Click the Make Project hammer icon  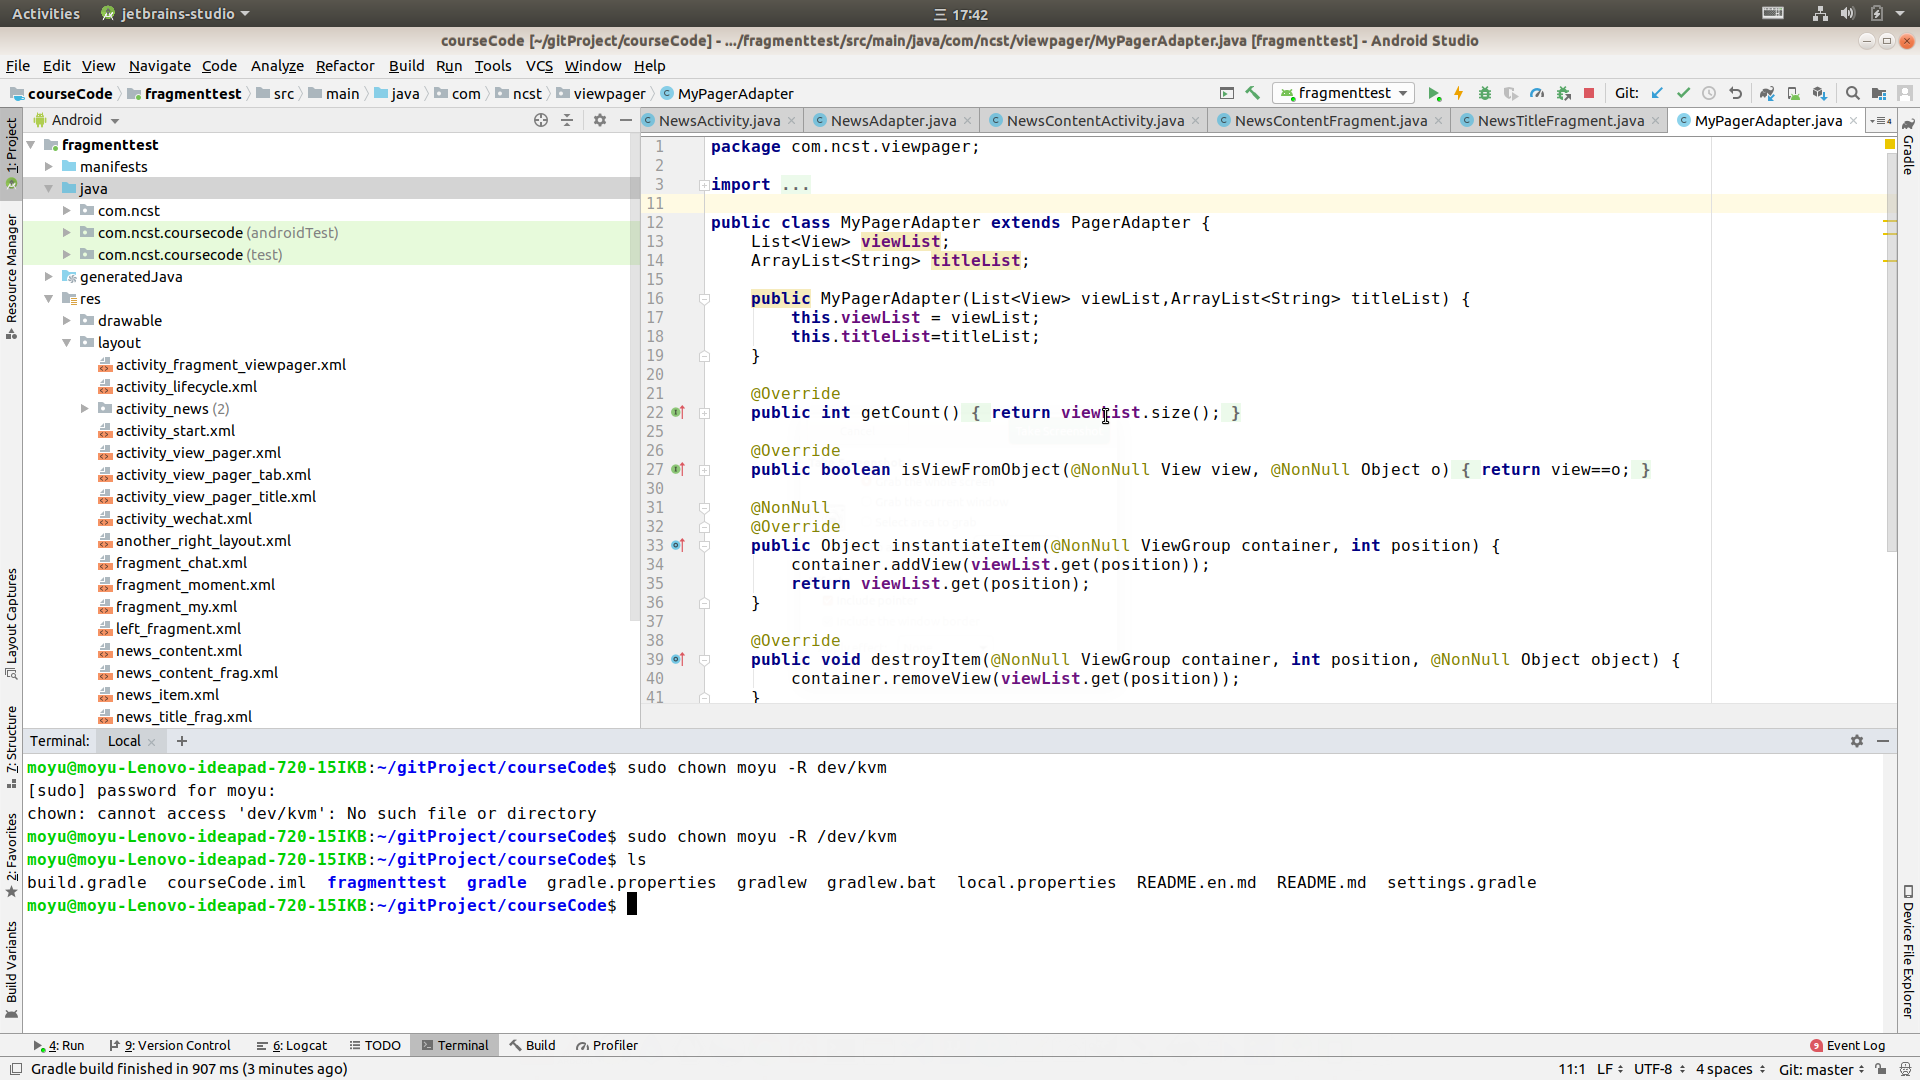tap(1253, 93)
